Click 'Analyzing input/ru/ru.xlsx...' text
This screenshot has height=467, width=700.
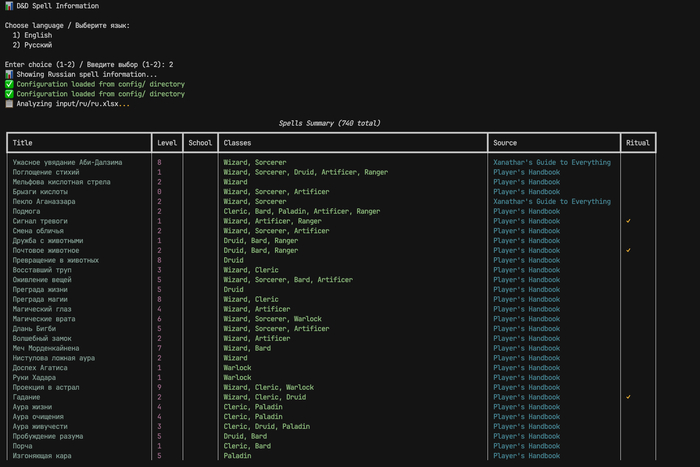coord(73,104)
